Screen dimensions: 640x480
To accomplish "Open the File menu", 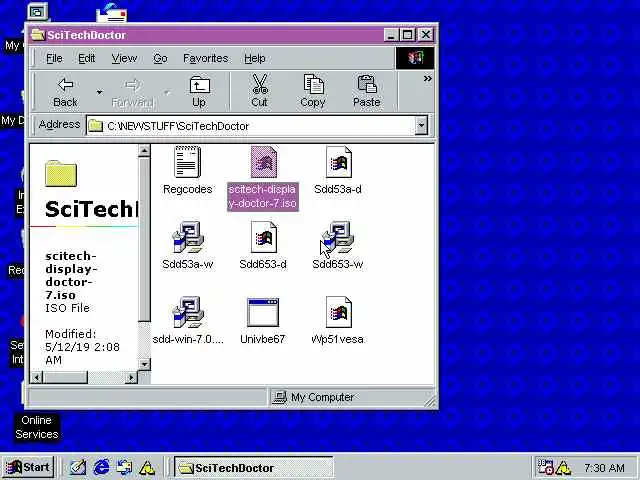I will tap(54, 58).
